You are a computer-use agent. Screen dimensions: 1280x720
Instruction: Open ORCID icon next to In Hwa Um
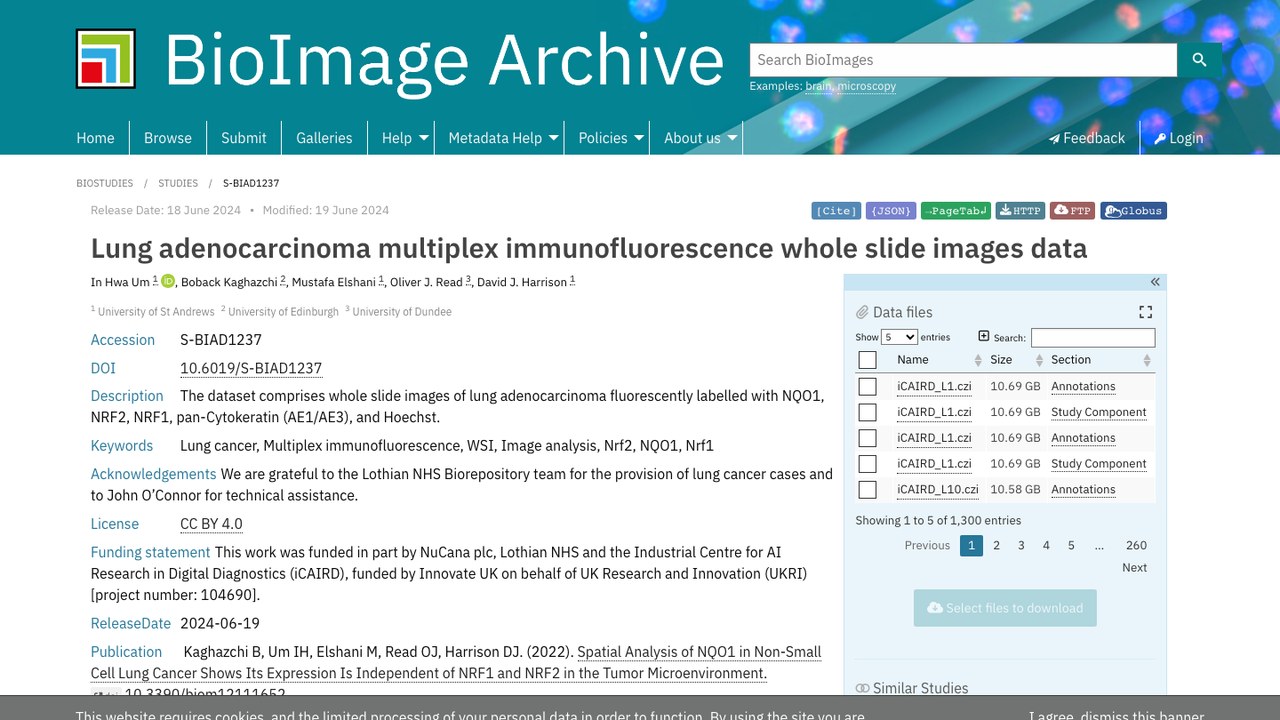tap(167, 282)
